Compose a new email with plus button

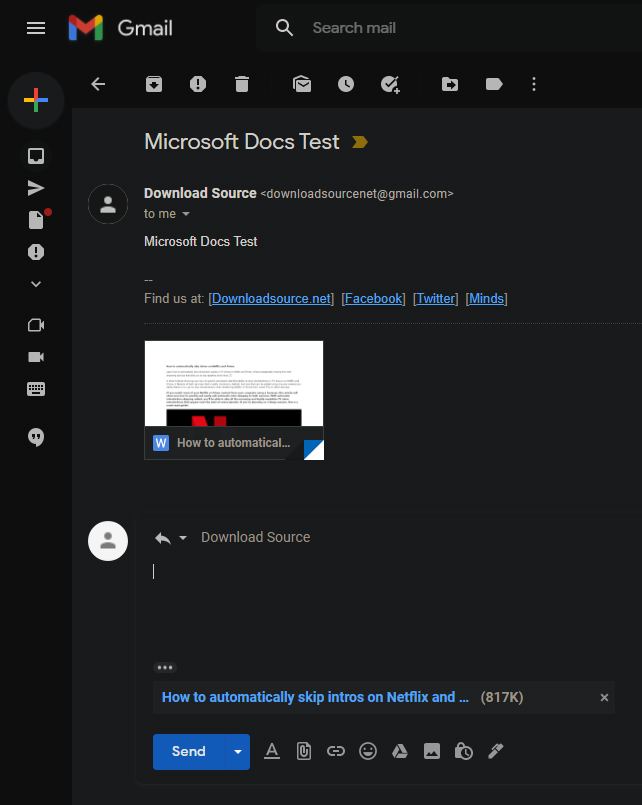click(x=36, y=100)
